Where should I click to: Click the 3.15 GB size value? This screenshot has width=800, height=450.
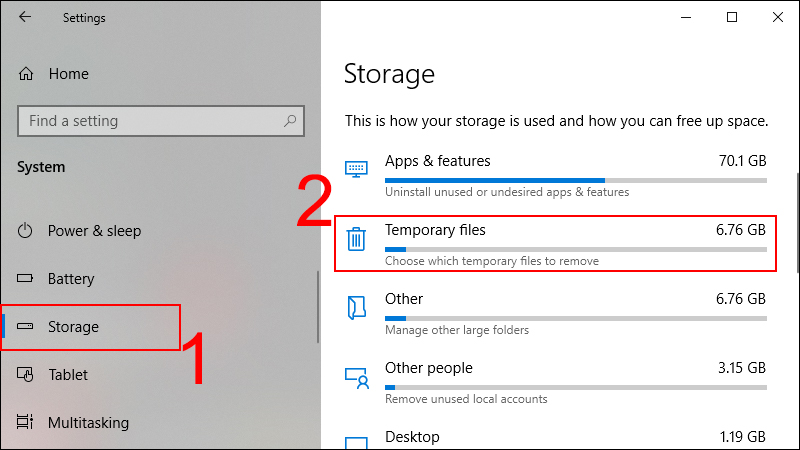(x=742, y=368)
